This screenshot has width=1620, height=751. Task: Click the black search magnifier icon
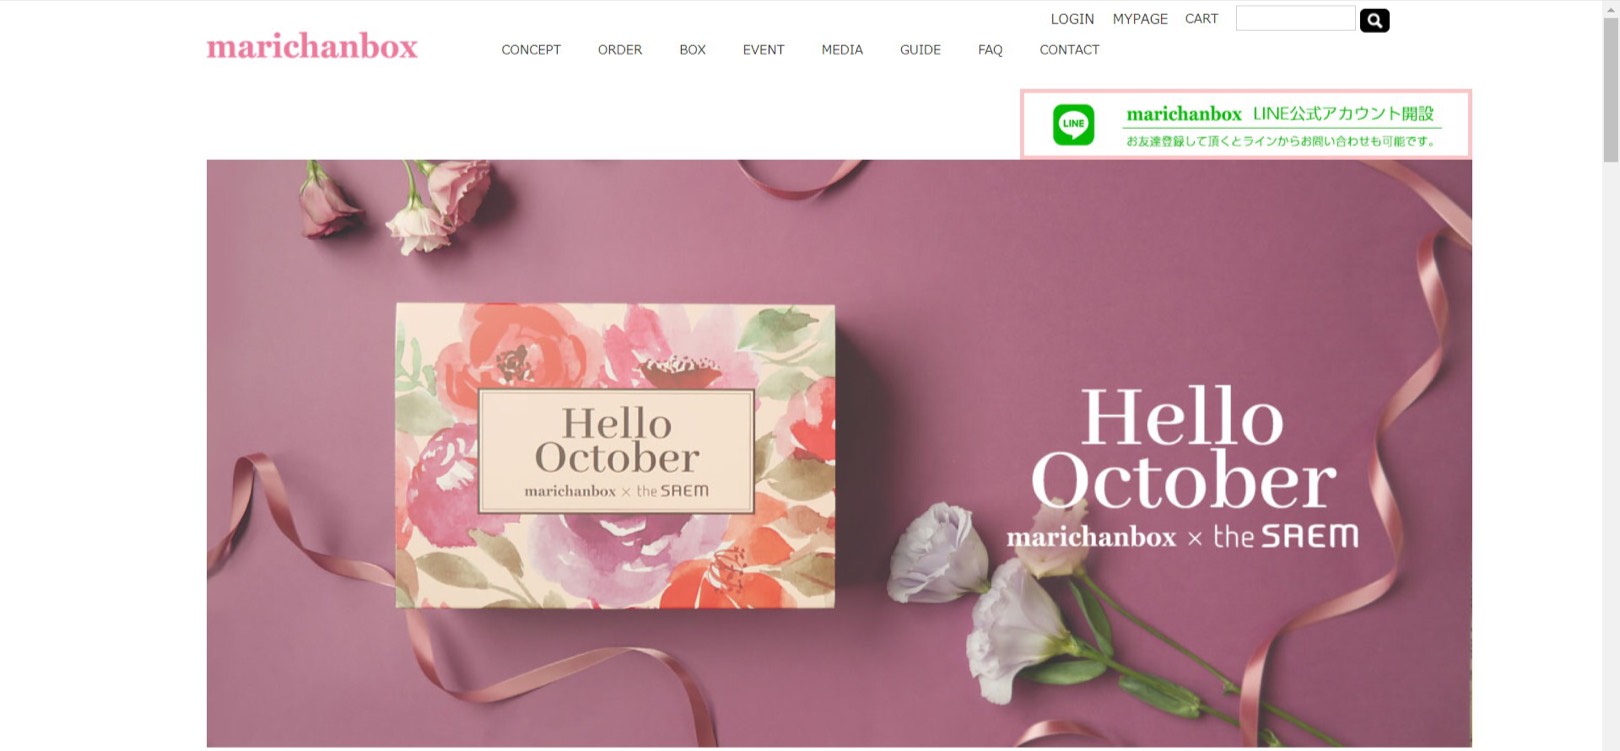(1374, 20)
